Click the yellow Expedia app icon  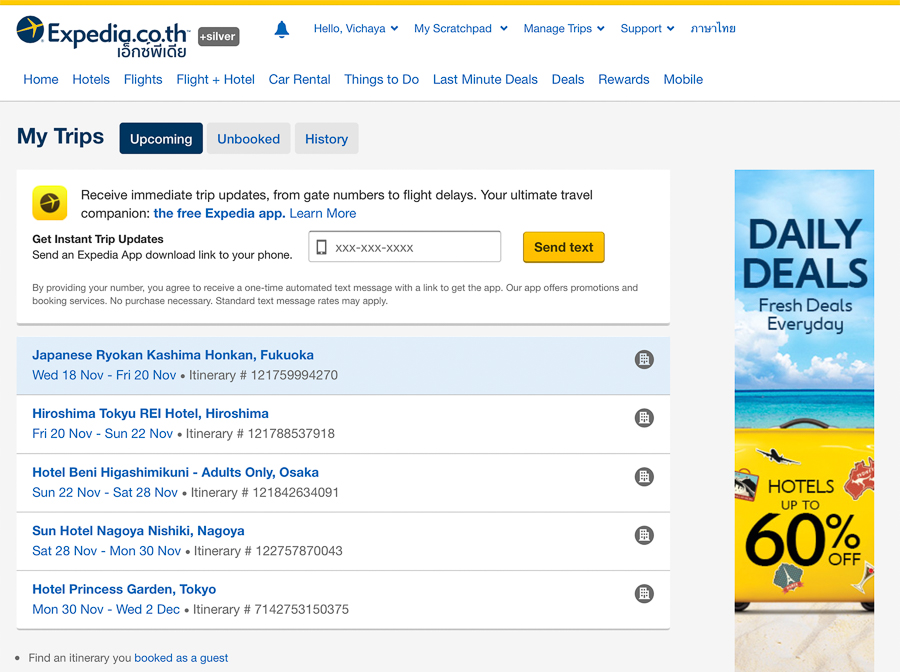point(50,203)
